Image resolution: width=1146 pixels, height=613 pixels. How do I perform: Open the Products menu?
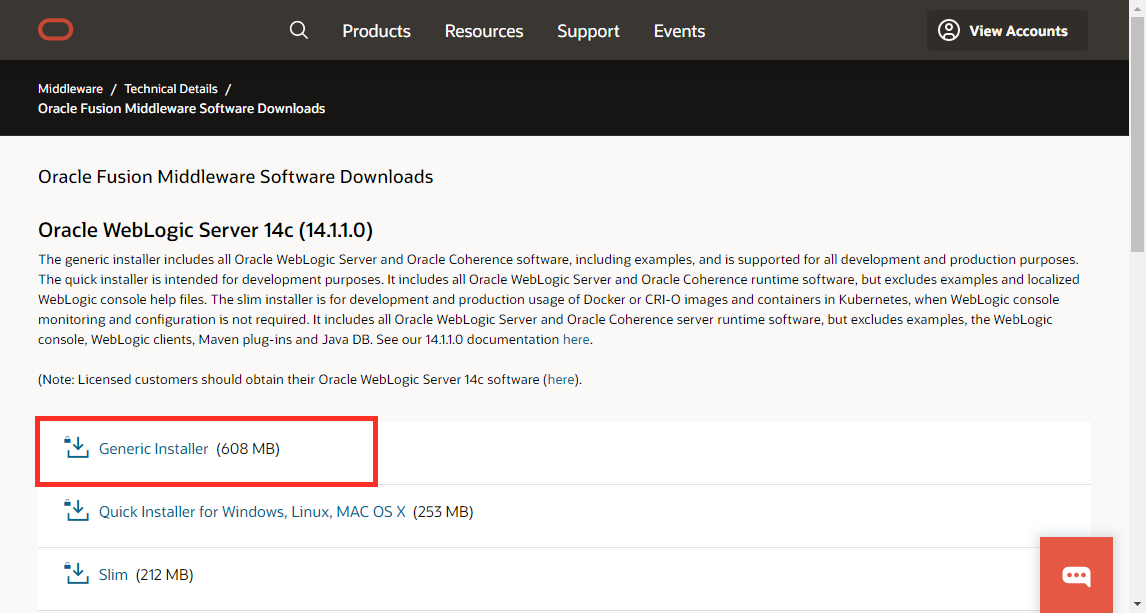pyautogui.click(x=376, y=31)
